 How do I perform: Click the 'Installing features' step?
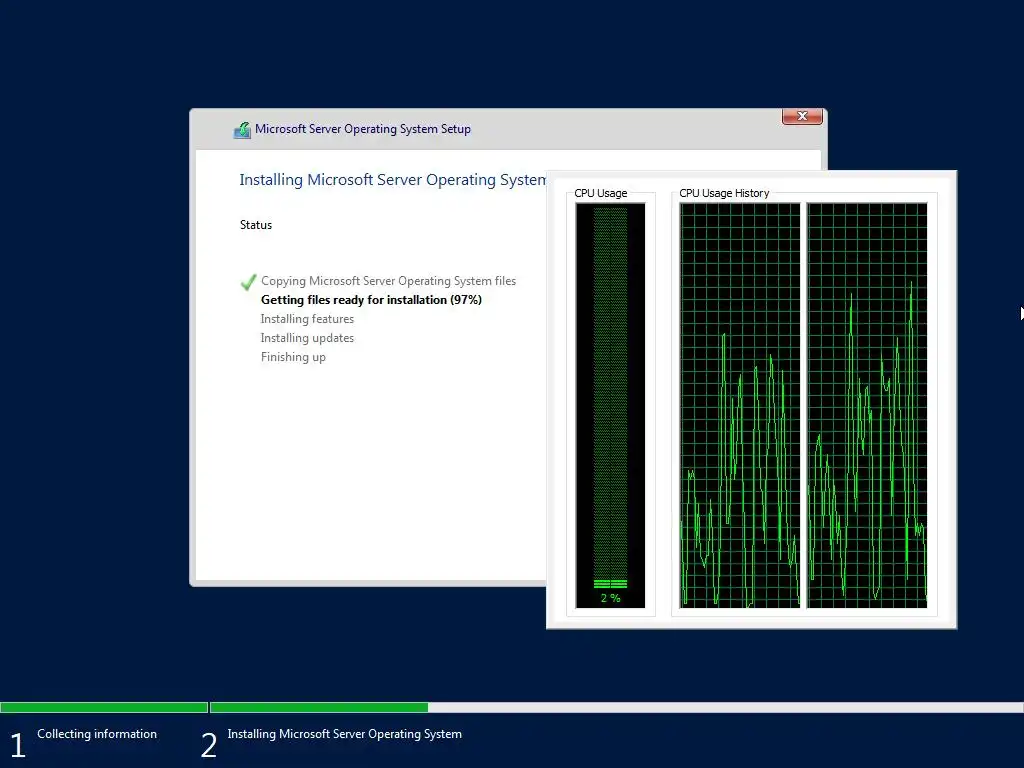(x=307, y=319)
